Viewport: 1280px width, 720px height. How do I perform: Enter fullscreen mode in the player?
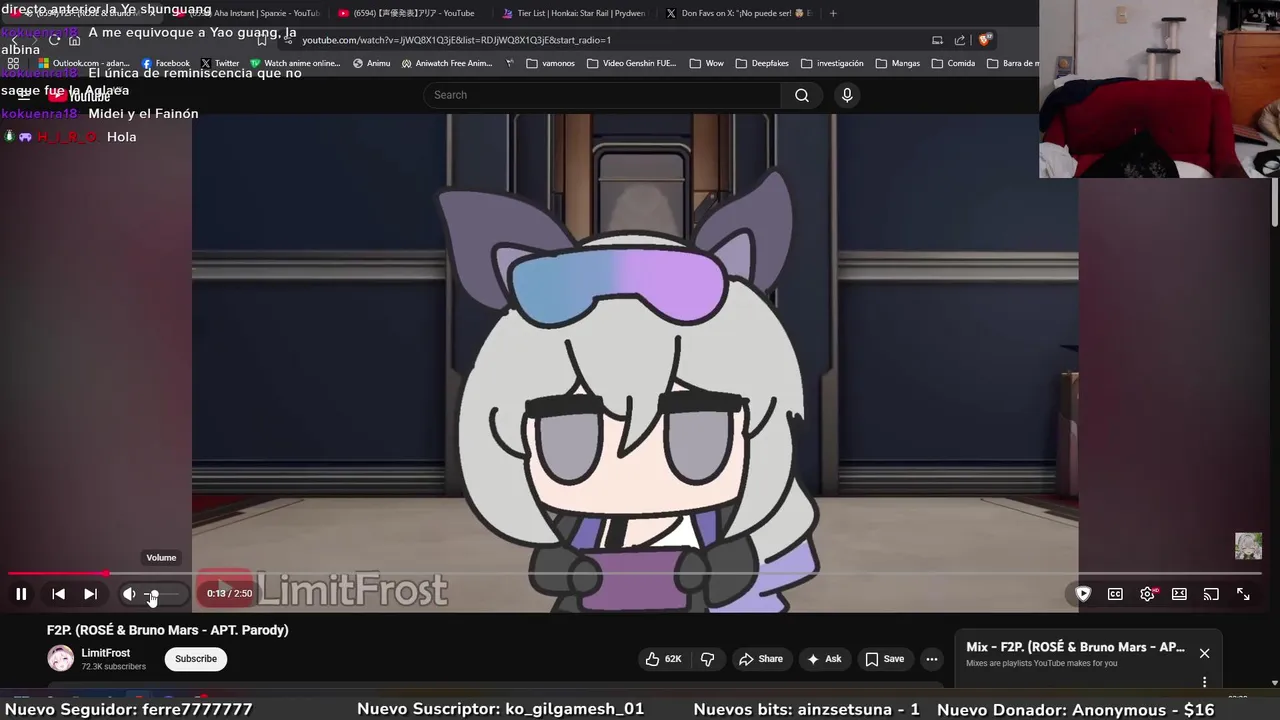click(1243, 594)
